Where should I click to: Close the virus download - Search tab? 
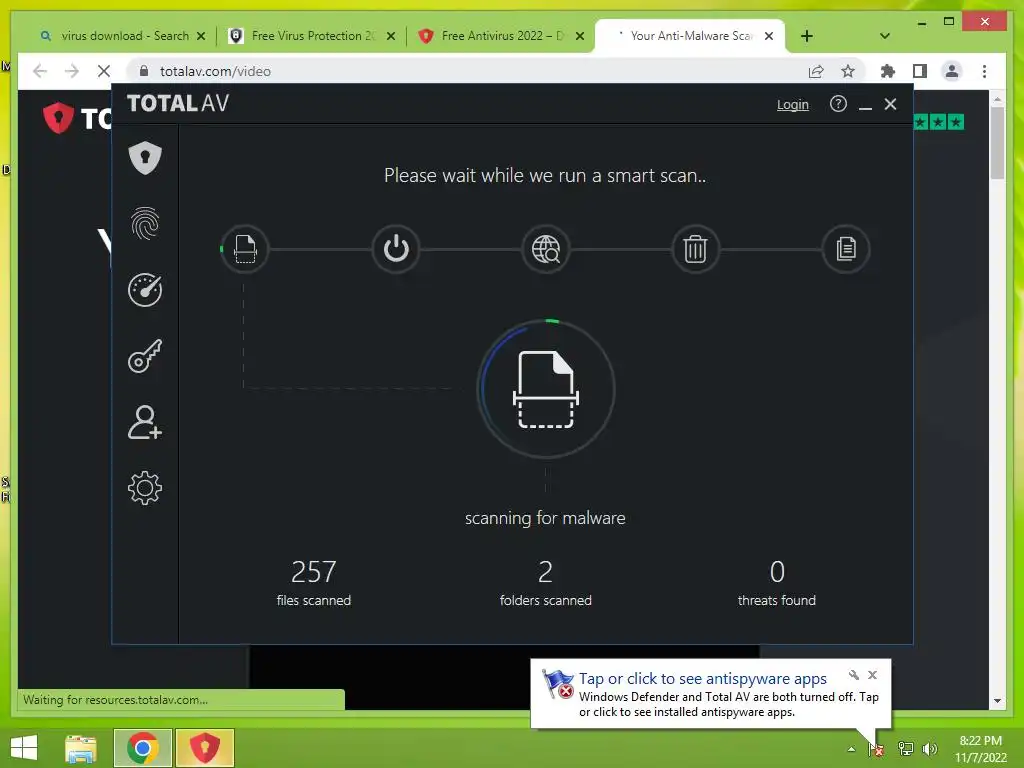click(x=201, y=37)
